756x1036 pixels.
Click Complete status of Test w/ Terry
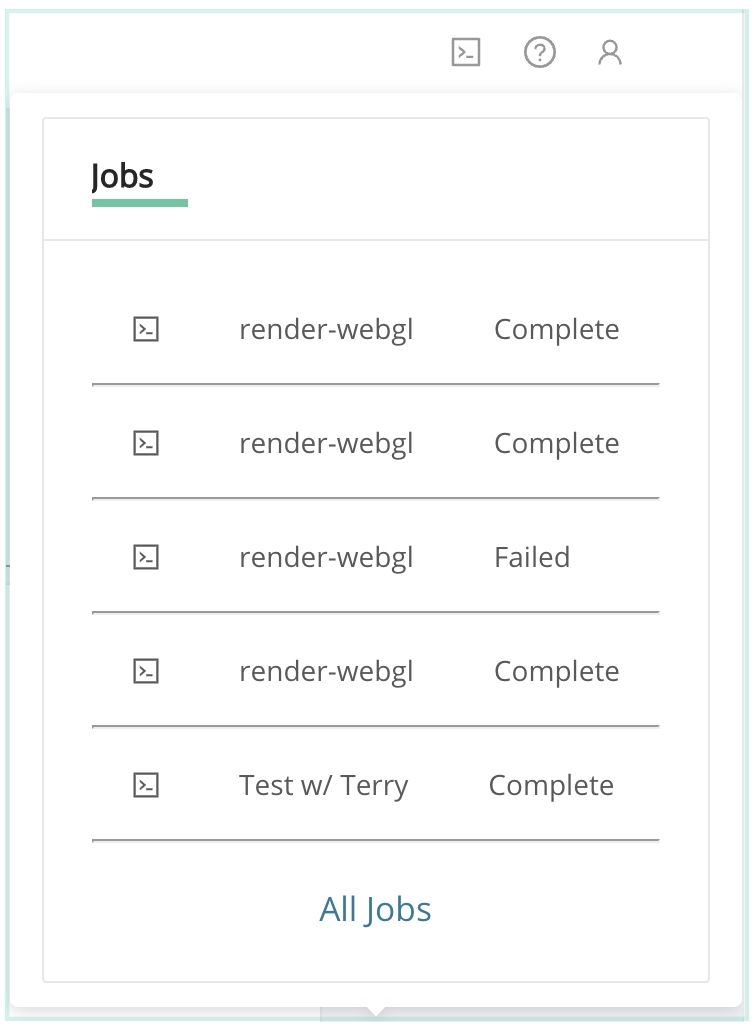(551, 785)
